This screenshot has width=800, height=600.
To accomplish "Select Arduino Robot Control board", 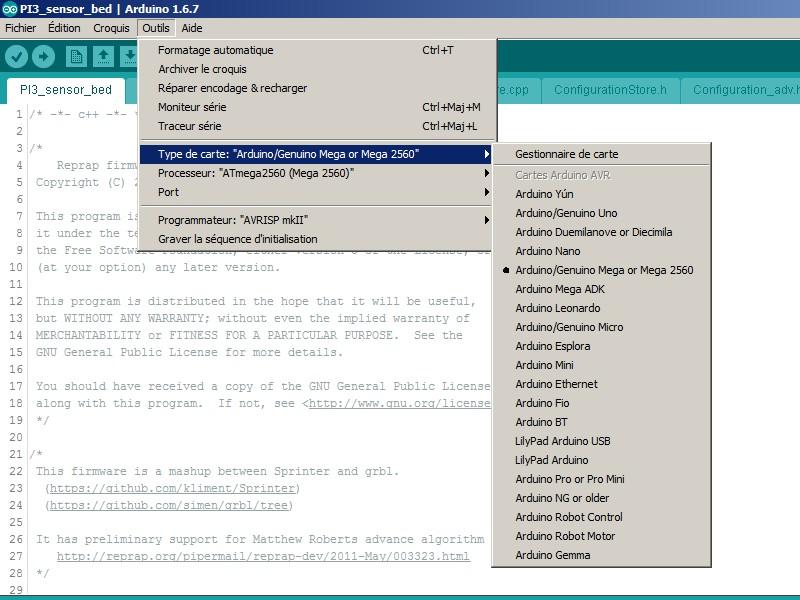I will [x=602, y=517].
